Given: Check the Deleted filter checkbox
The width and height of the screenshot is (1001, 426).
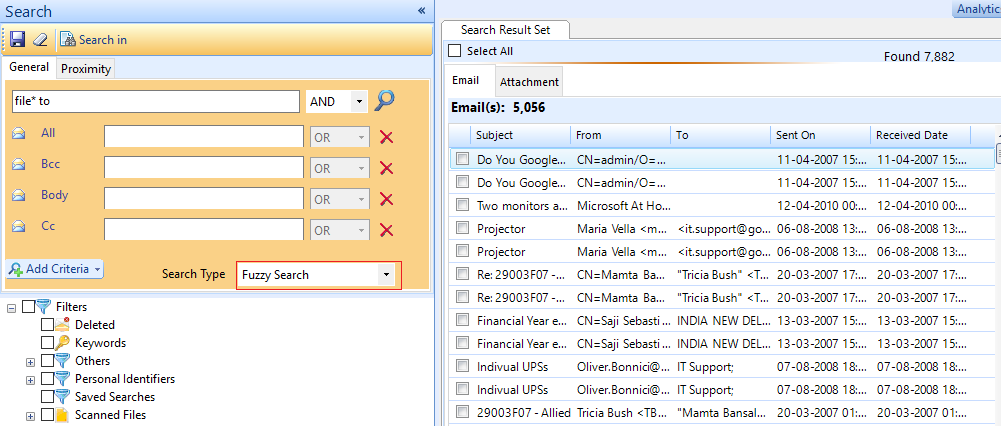Looking at the screenshot, I should coord(47,324).
